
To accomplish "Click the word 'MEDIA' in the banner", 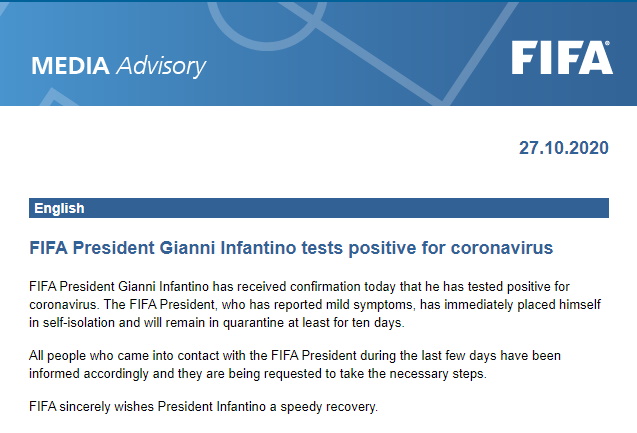I will (70, 66).
